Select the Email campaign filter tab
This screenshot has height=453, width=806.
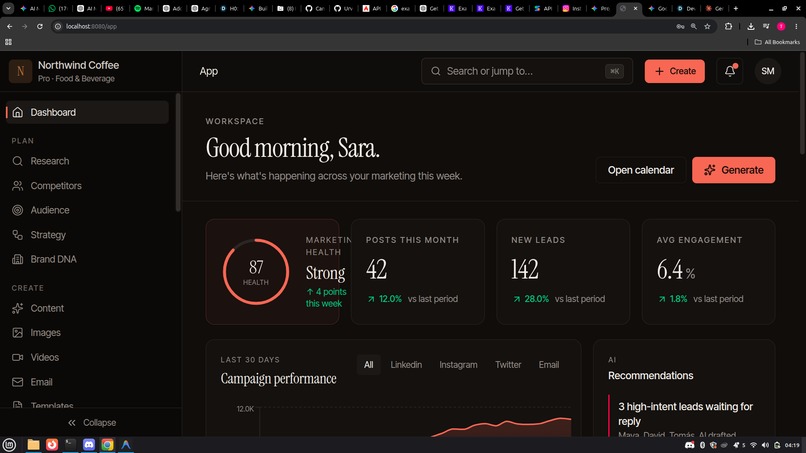(x=548, y=365)
